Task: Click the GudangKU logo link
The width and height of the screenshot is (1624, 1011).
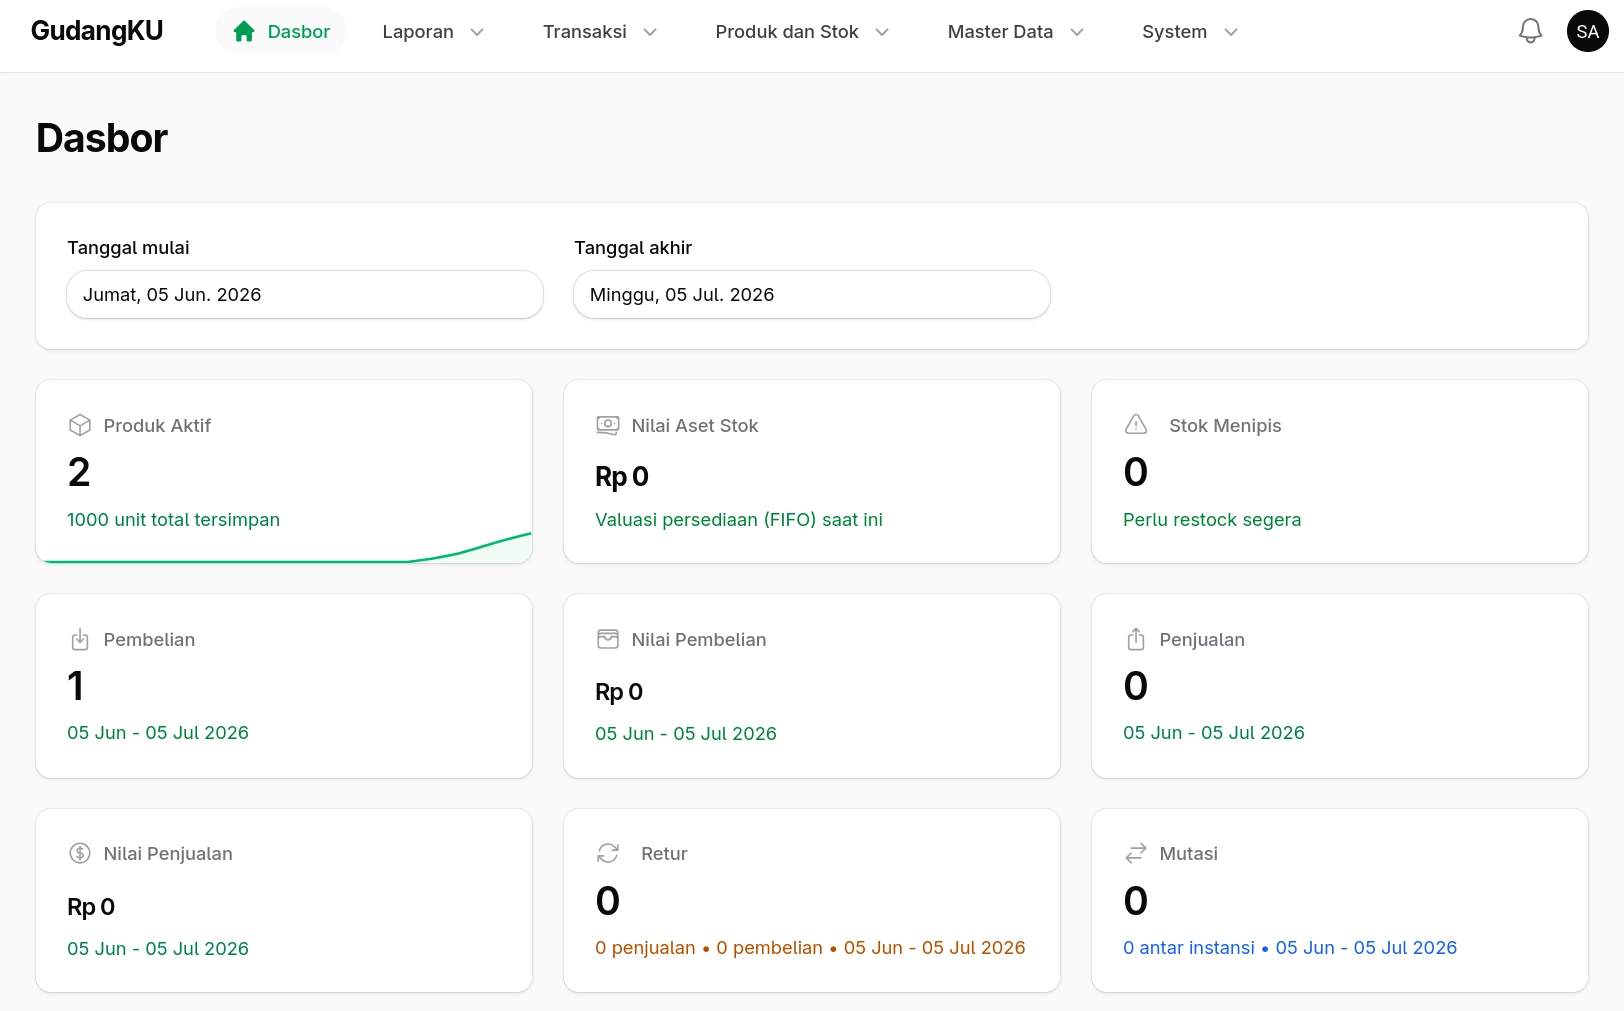Action: point(97,31)
